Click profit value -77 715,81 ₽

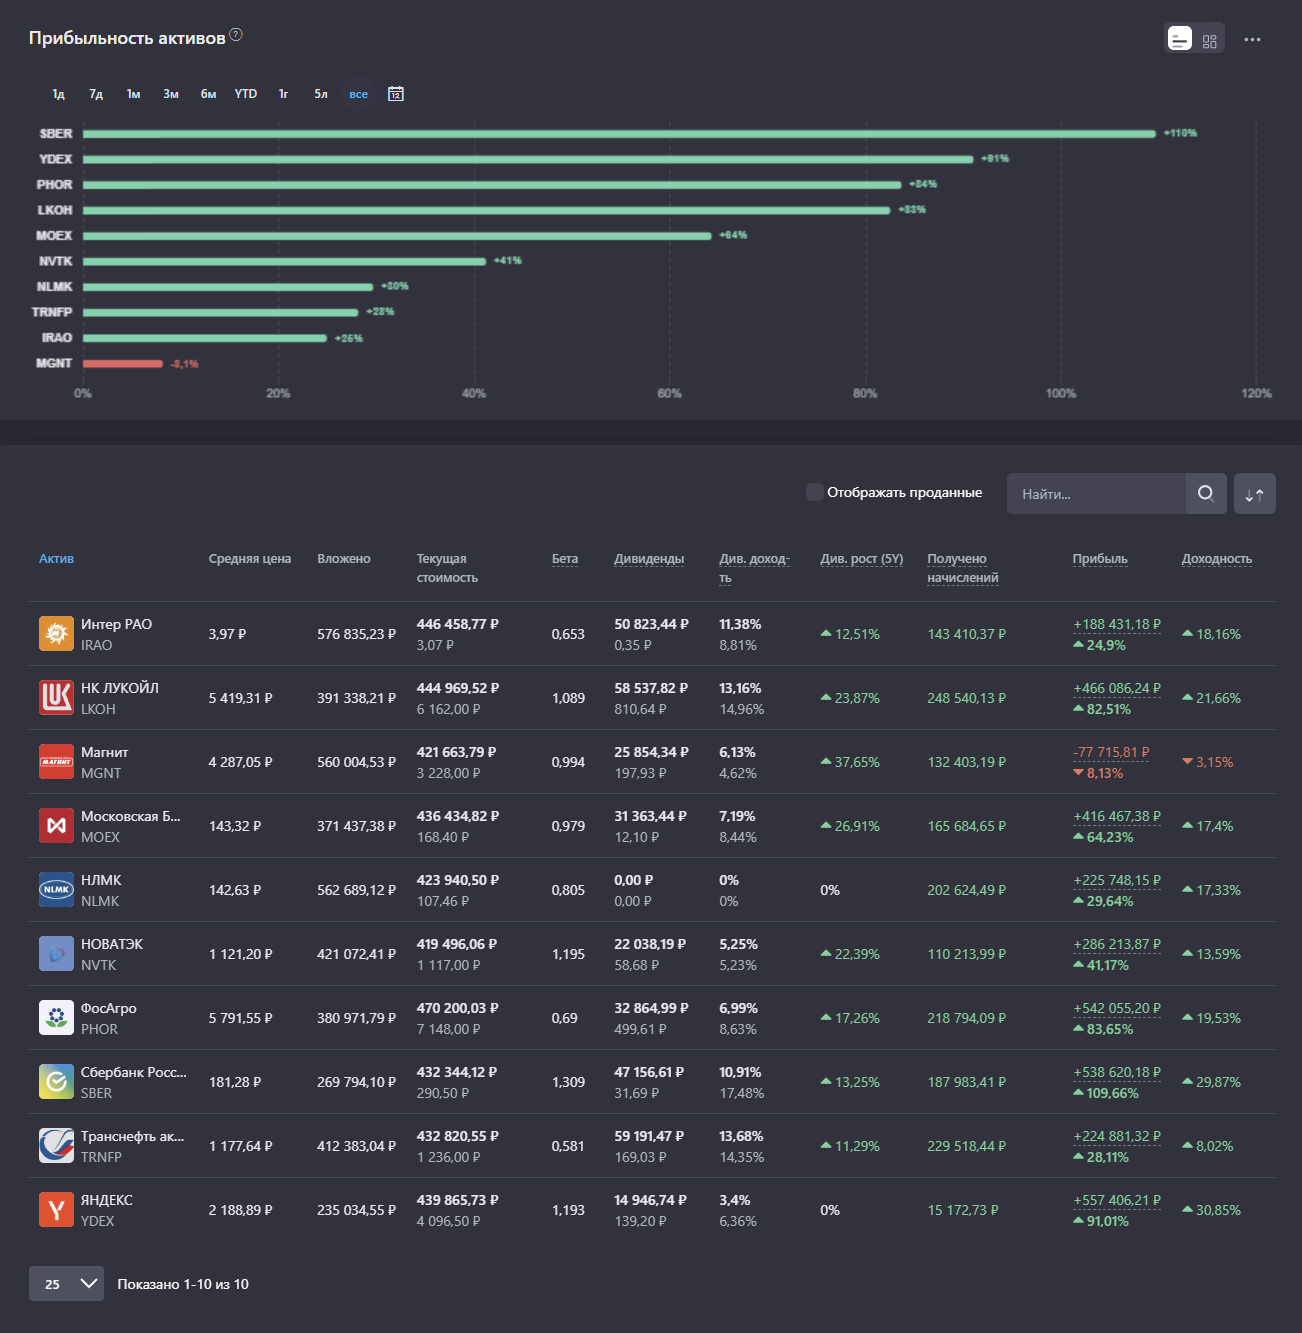click(x=1111, y=752)
